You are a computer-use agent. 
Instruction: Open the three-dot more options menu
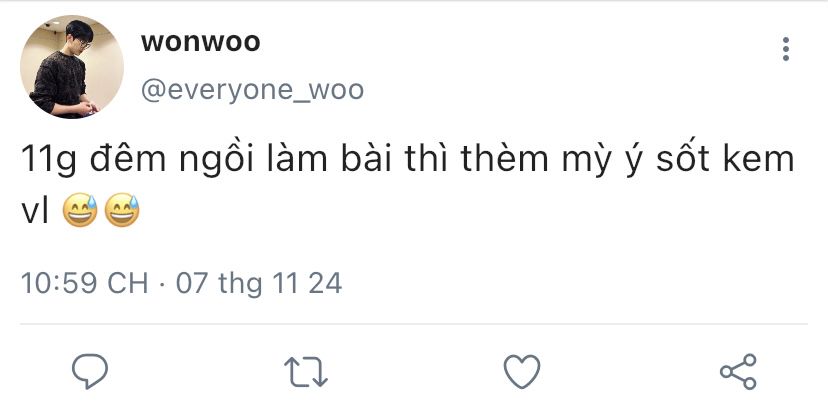786,49
